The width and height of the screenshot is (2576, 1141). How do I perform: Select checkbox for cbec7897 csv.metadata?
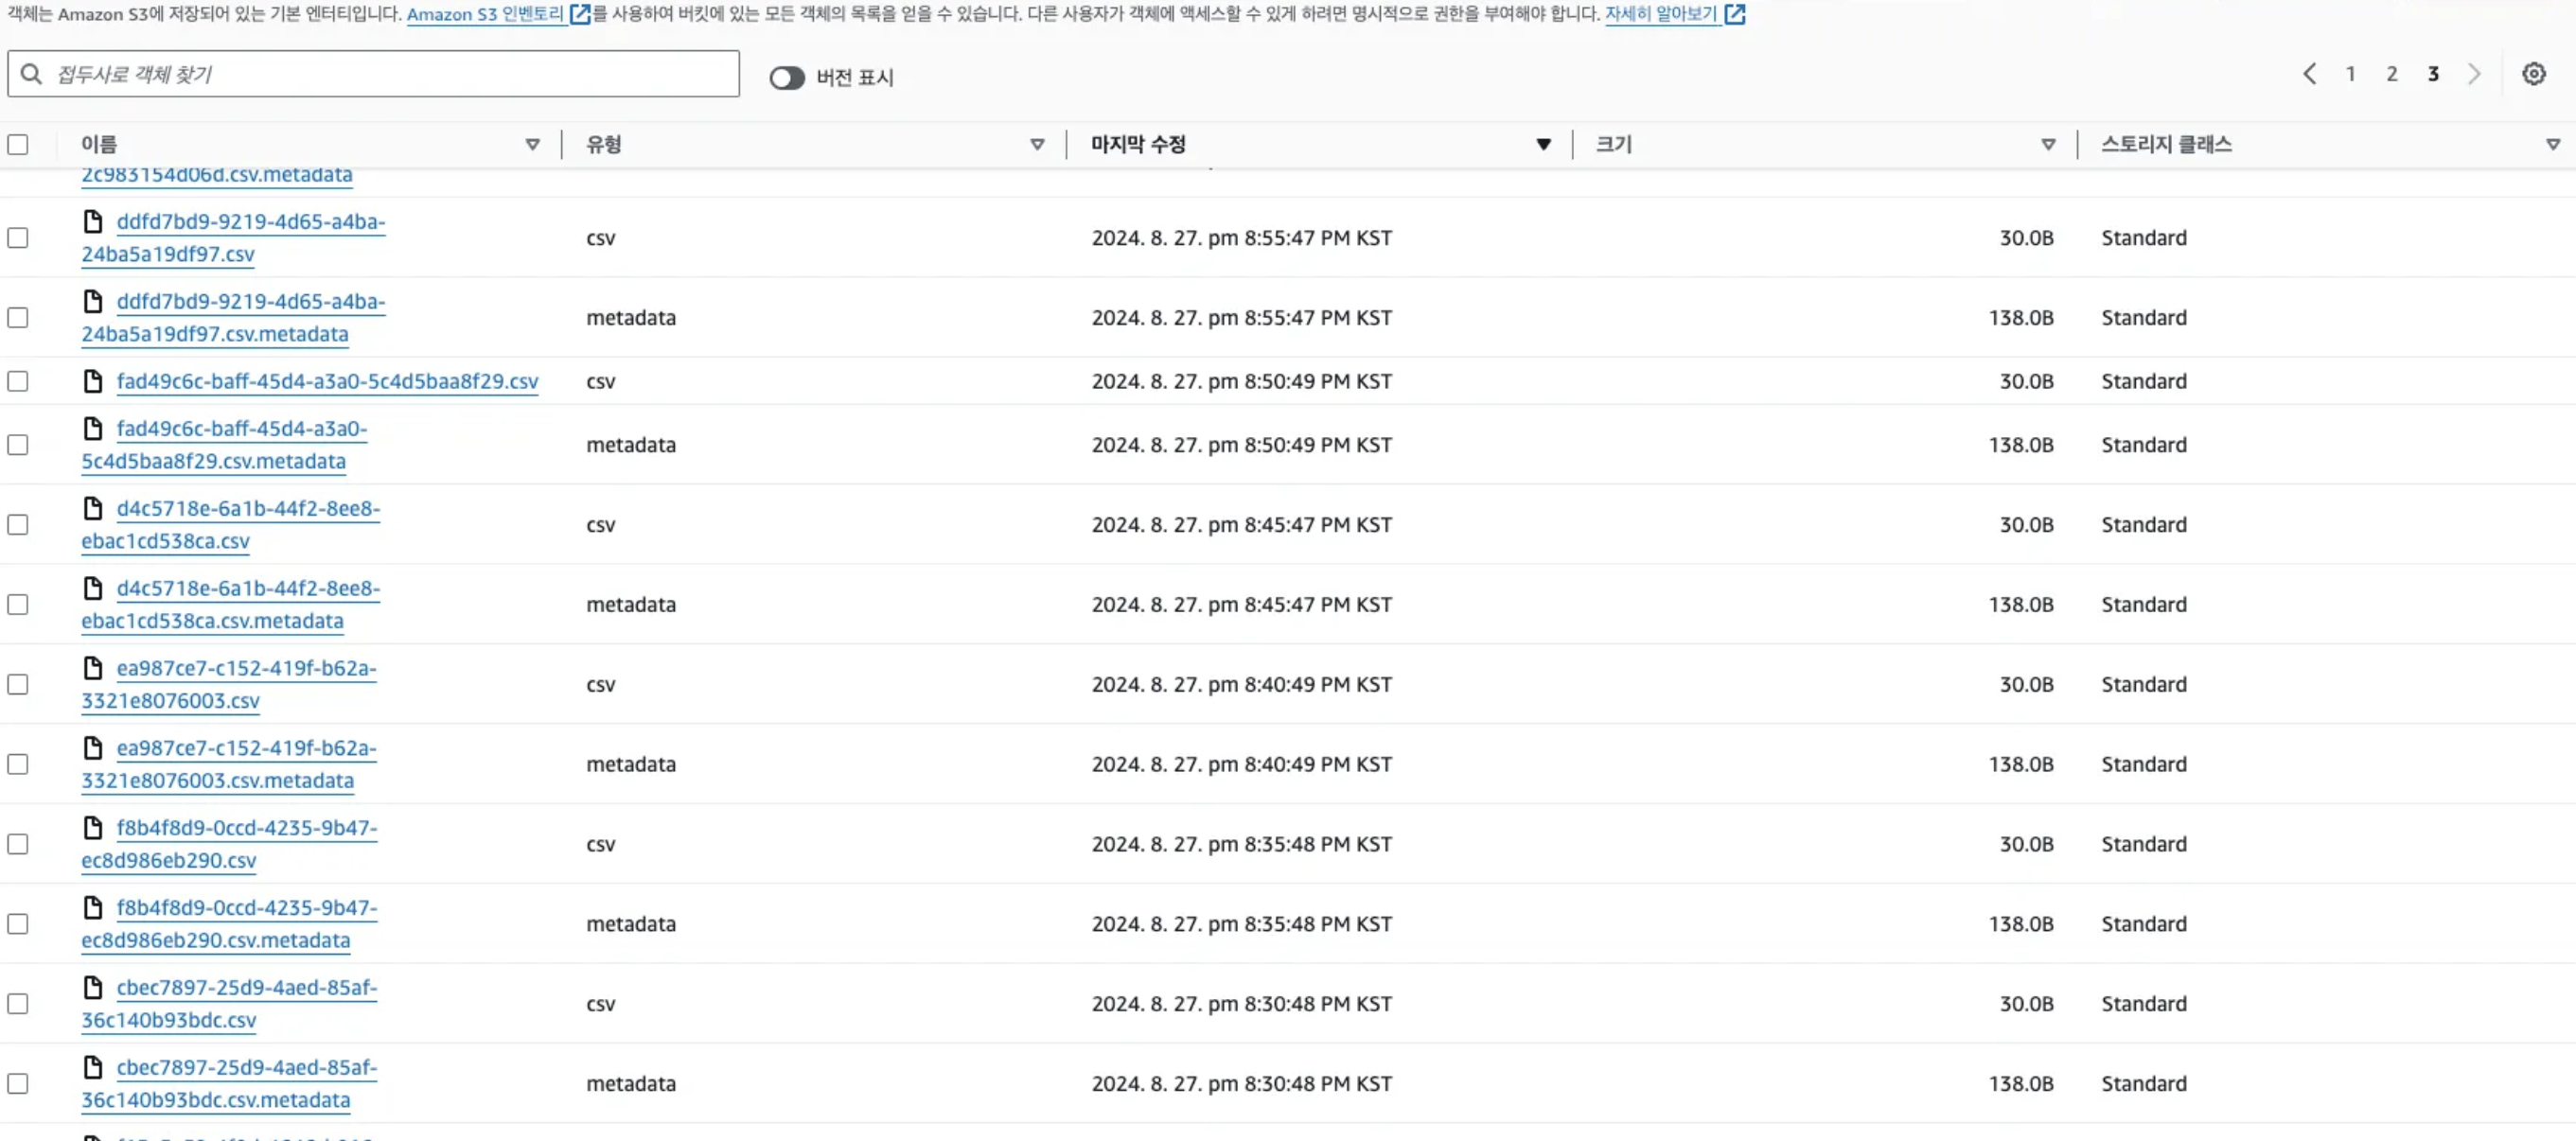(x=18, y=1084)
